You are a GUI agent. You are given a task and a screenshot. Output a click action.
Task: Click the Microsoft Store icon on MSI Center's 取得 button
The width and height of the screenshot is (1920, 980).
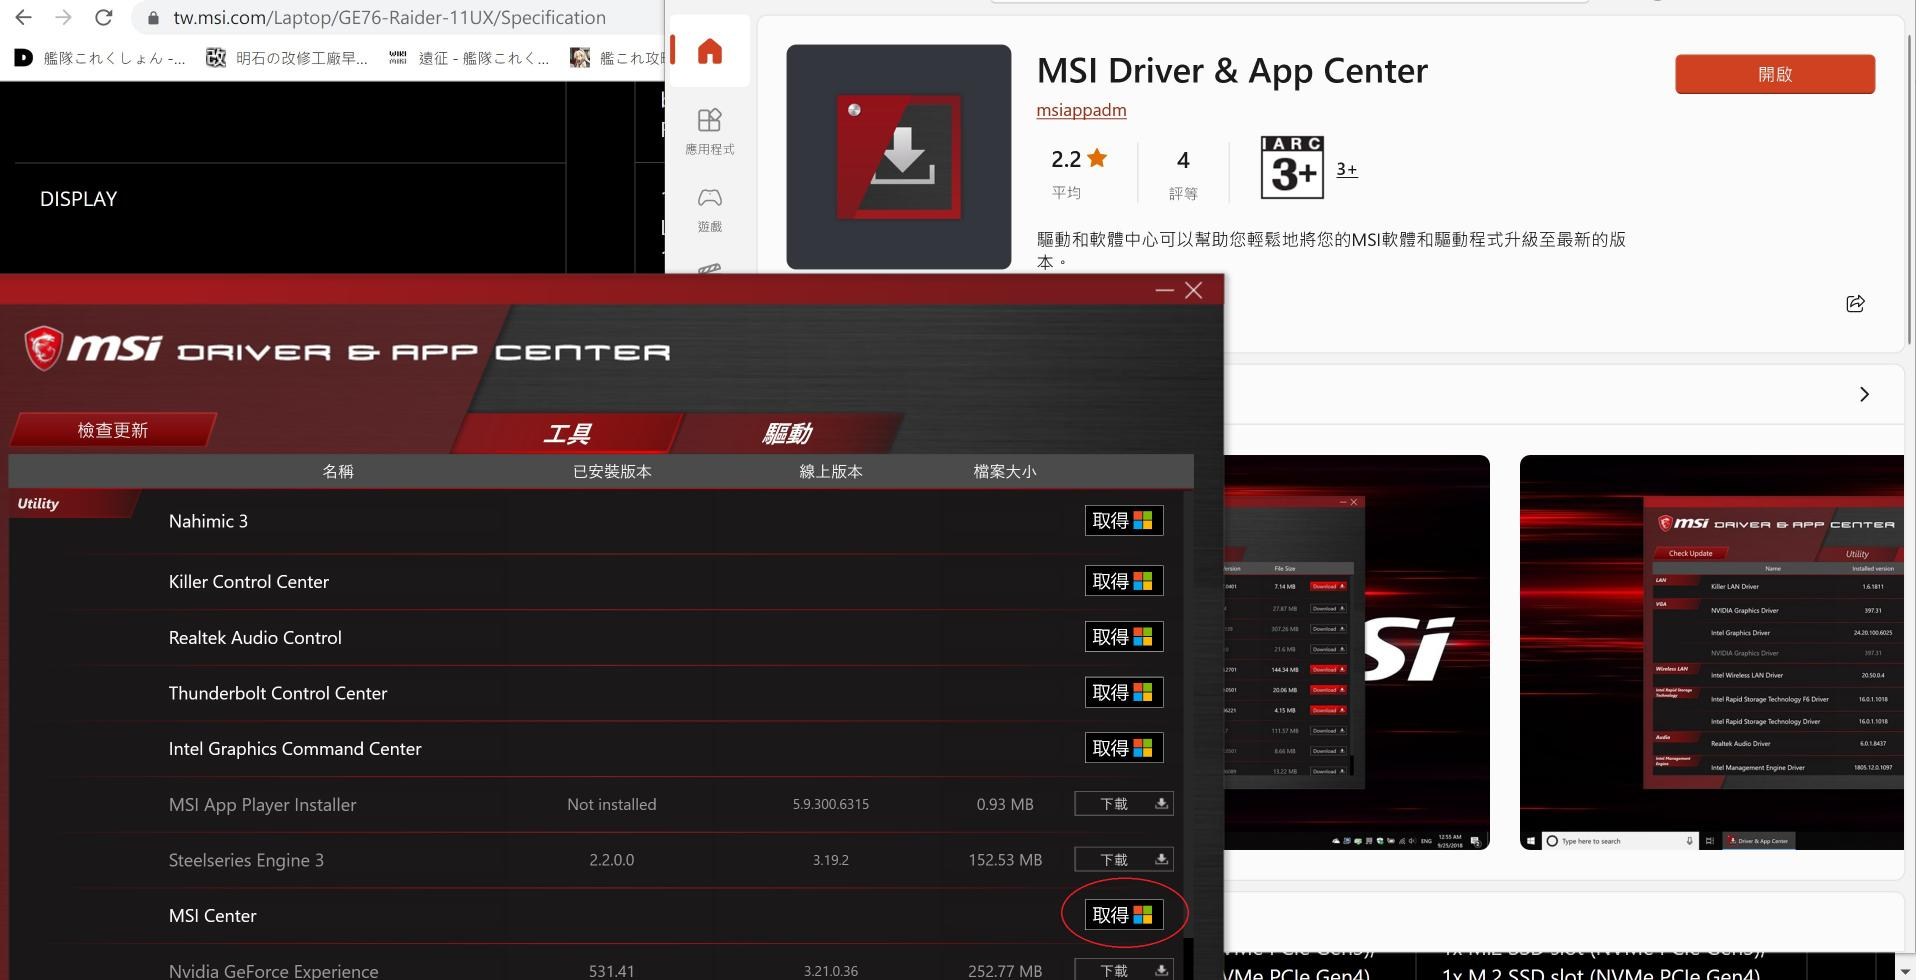(1144, 914)
